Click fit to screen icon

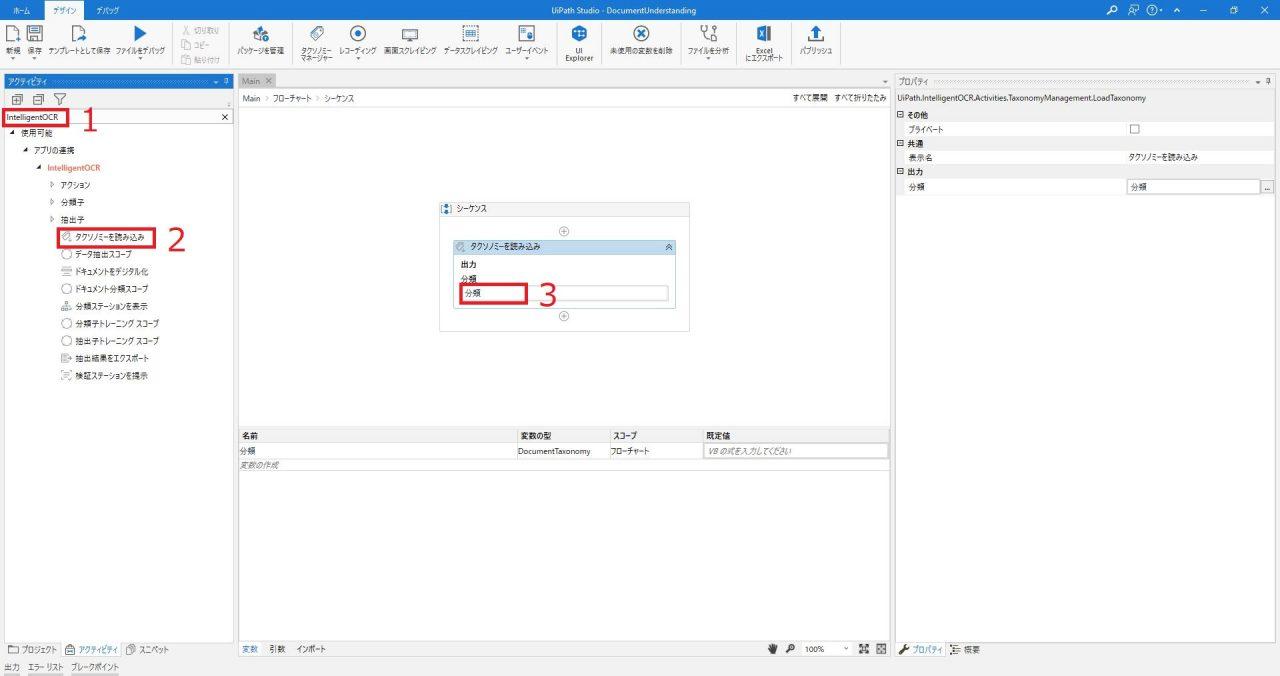coord(863,649)
